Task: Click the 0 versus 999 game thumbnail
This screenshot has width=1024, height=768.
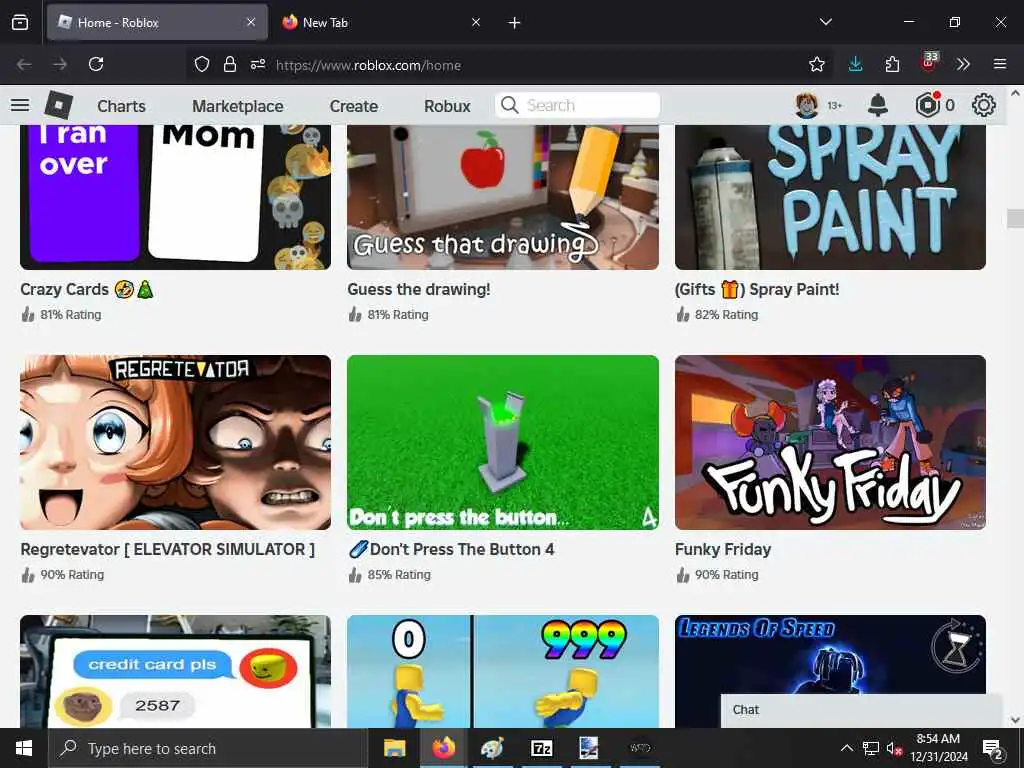Action: (x=503, y=671)
